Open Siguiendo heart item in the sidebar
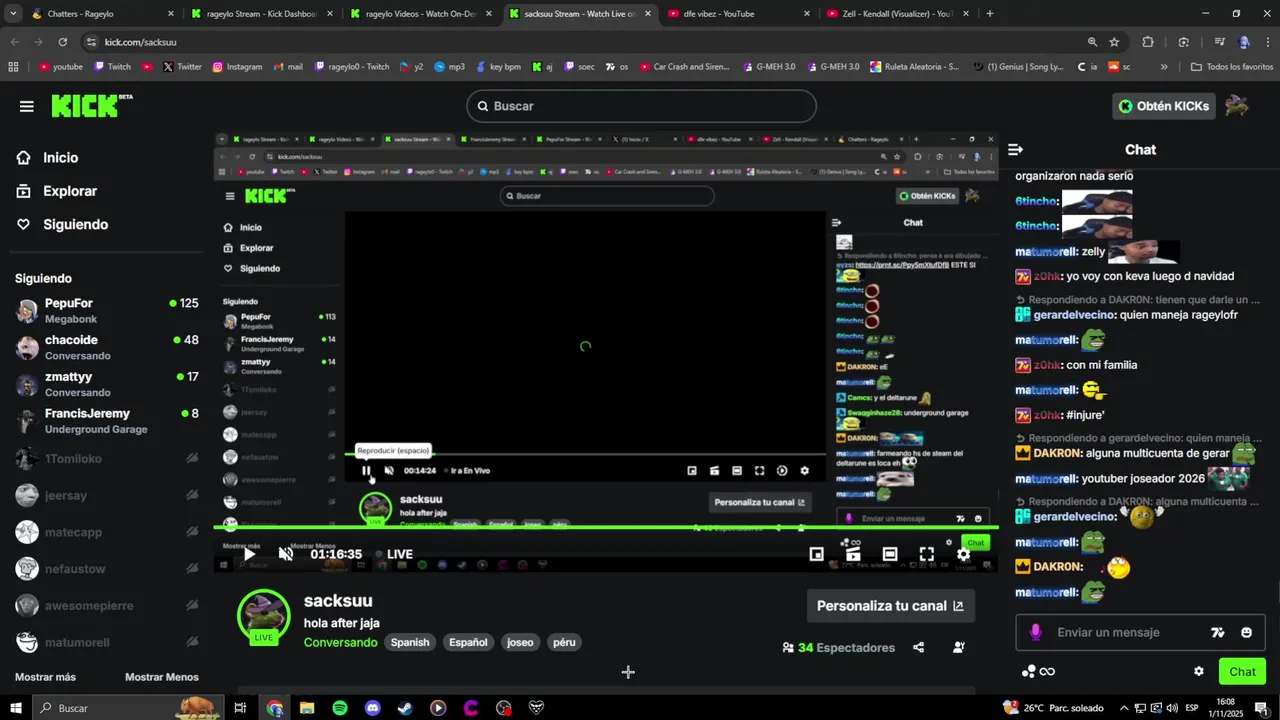This screenshot has height=720, width=1280. [x=62, y=225]
